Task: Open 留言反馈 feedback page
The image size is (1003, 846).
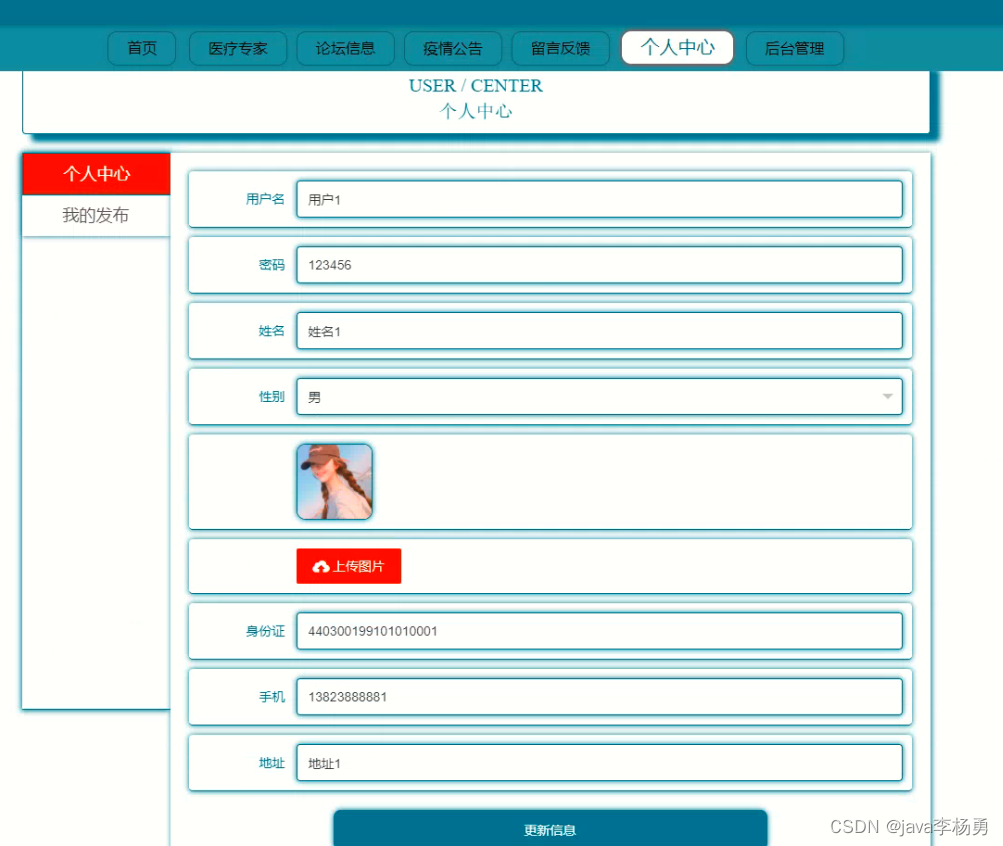Action: click(x=560, y=49)
